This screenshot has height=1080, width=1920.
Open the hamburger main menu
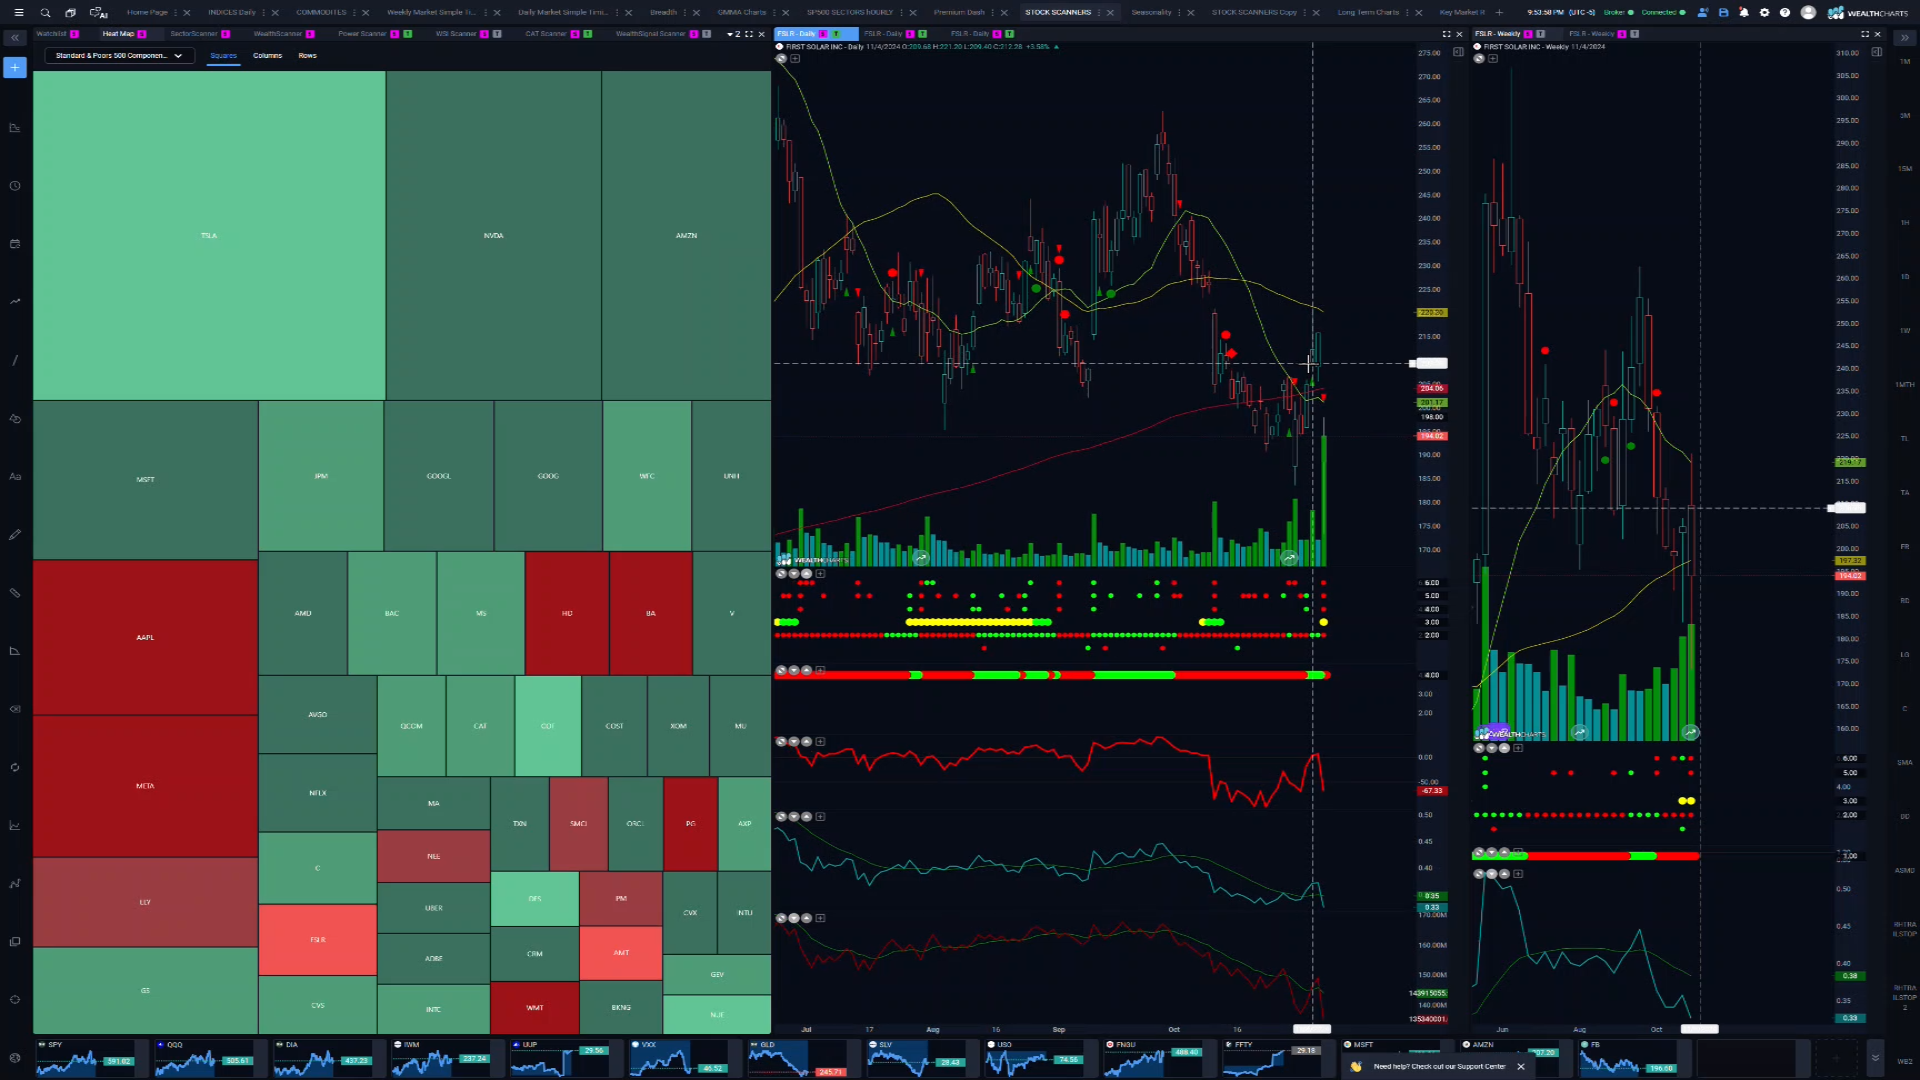18,13
